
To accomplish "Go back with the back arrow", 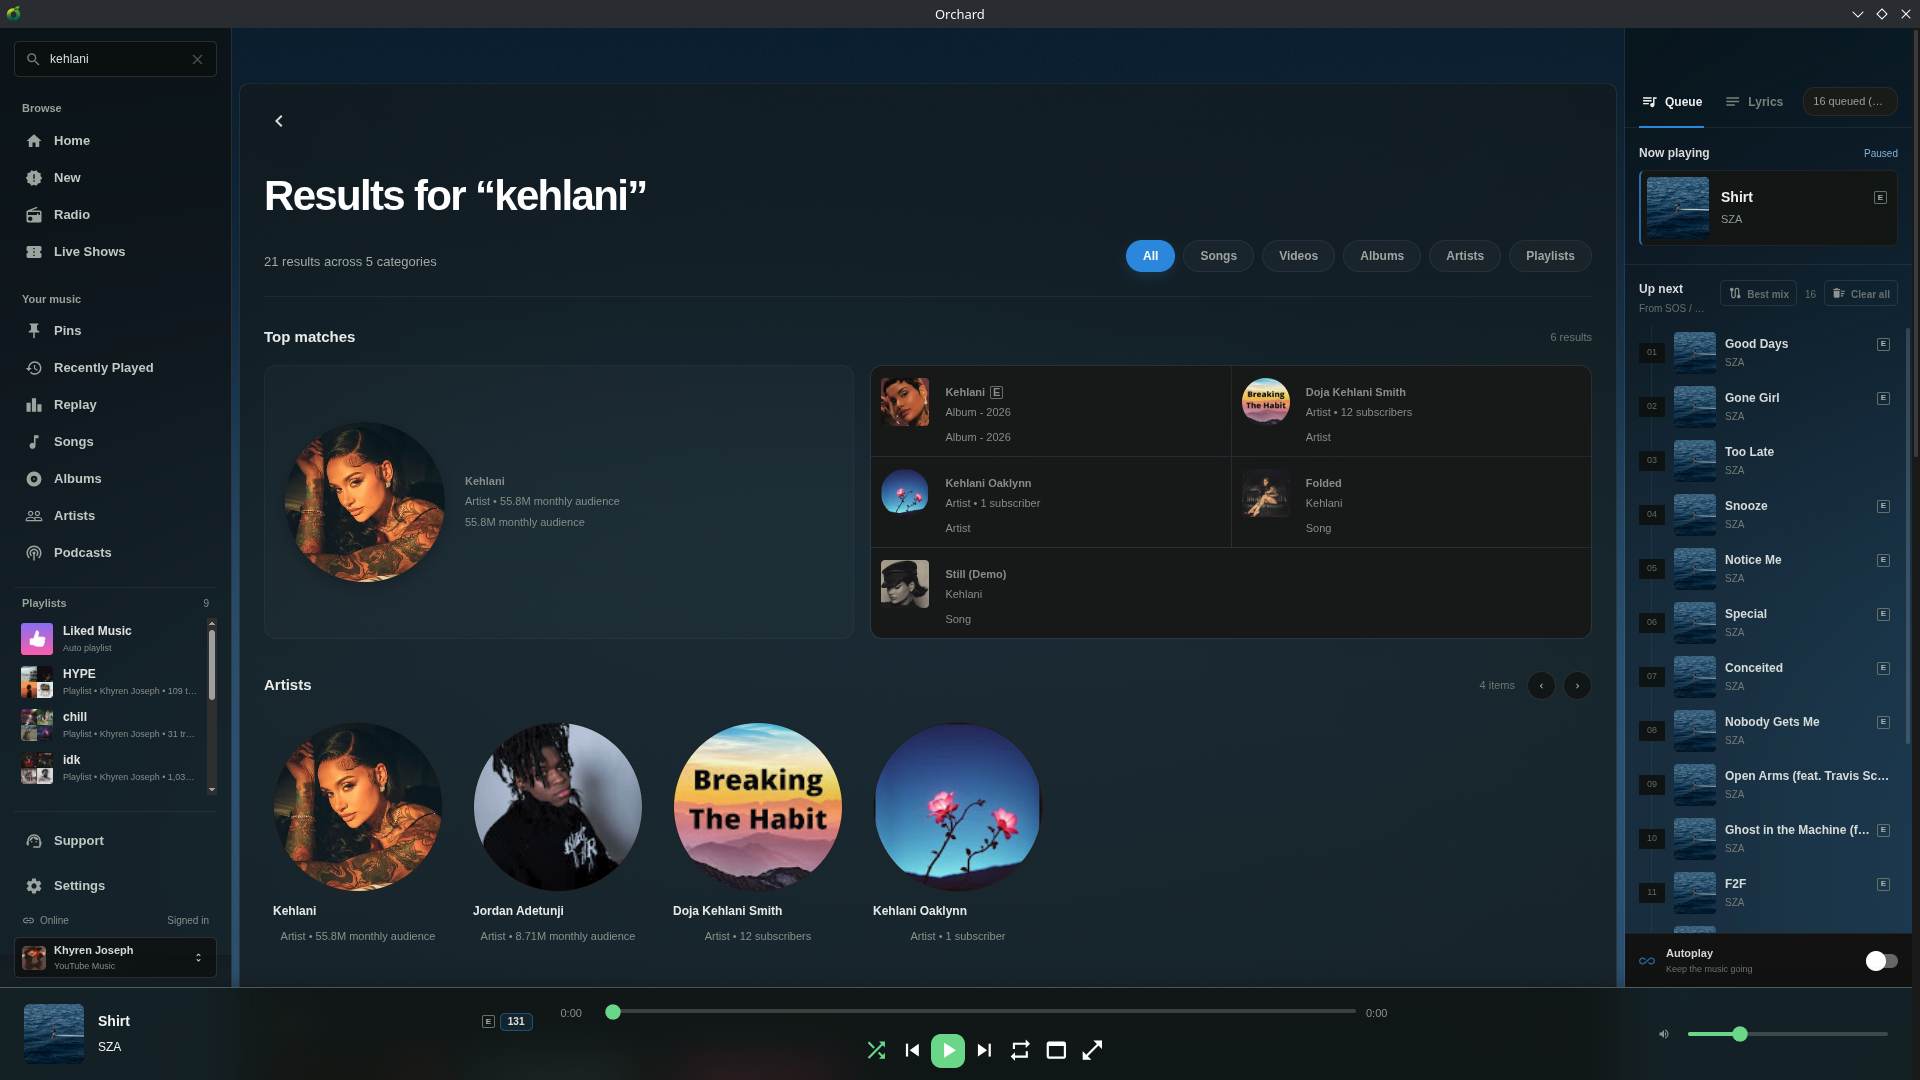I will pos(279,121).
